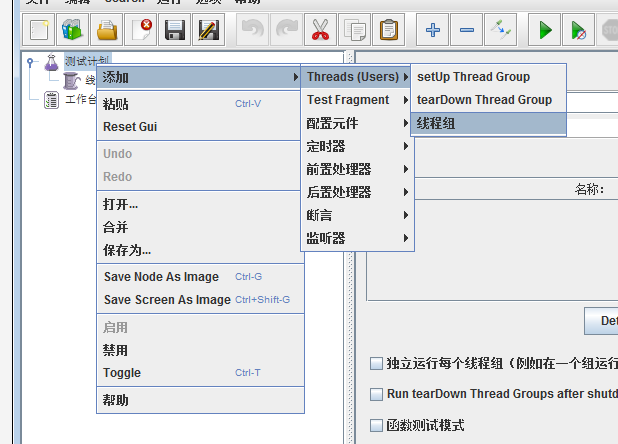Choose Save Screen As Image
The width and height of the screenshot is (618, 444).
(x=200, y=300)
